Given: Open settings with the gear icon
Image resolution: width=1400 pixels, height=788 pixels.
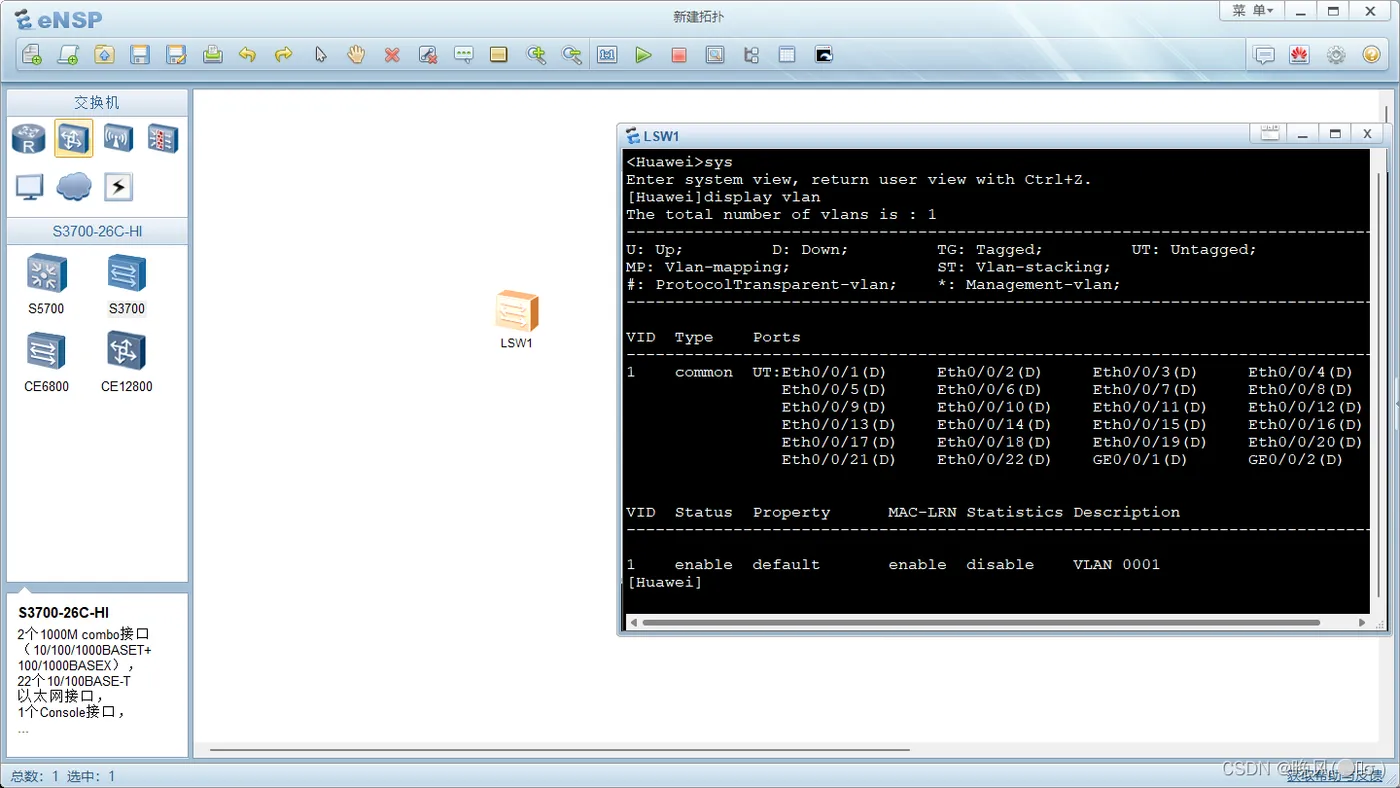Looking at the screenshot, I should (x=1336, y=55).
